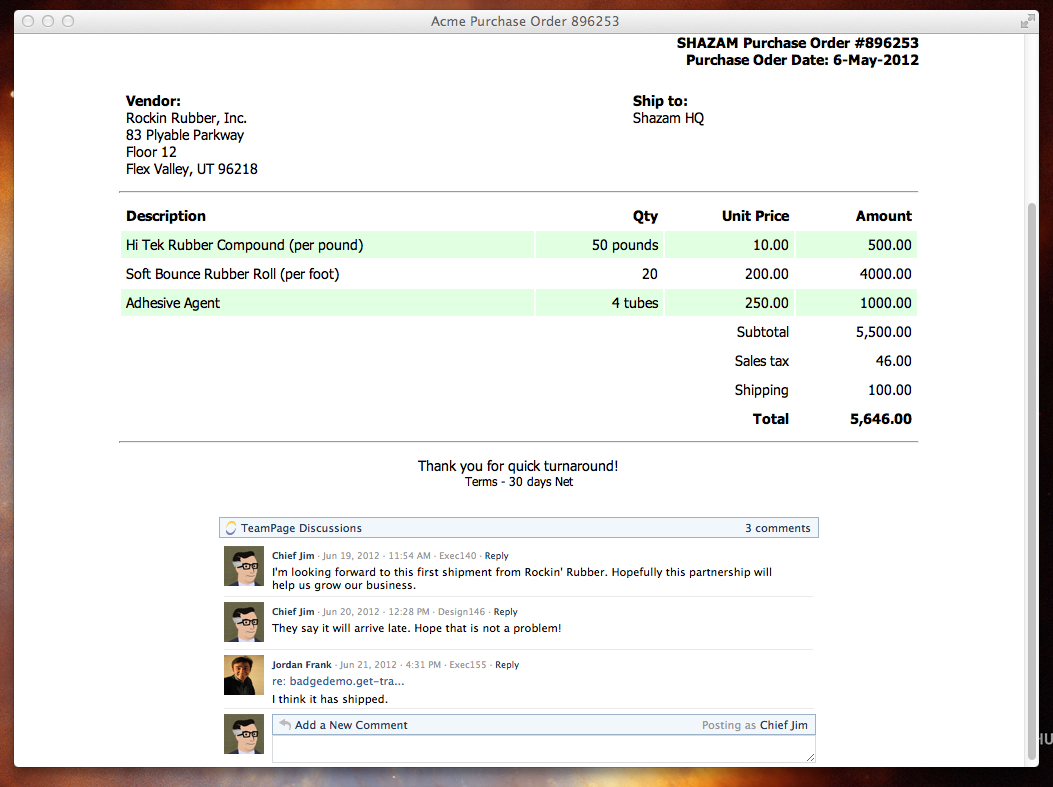Viewport: 1053px width, 787px height.
Task: Expand the '3 comments' count in the discussions header
Action: click(x=777, y=528)
